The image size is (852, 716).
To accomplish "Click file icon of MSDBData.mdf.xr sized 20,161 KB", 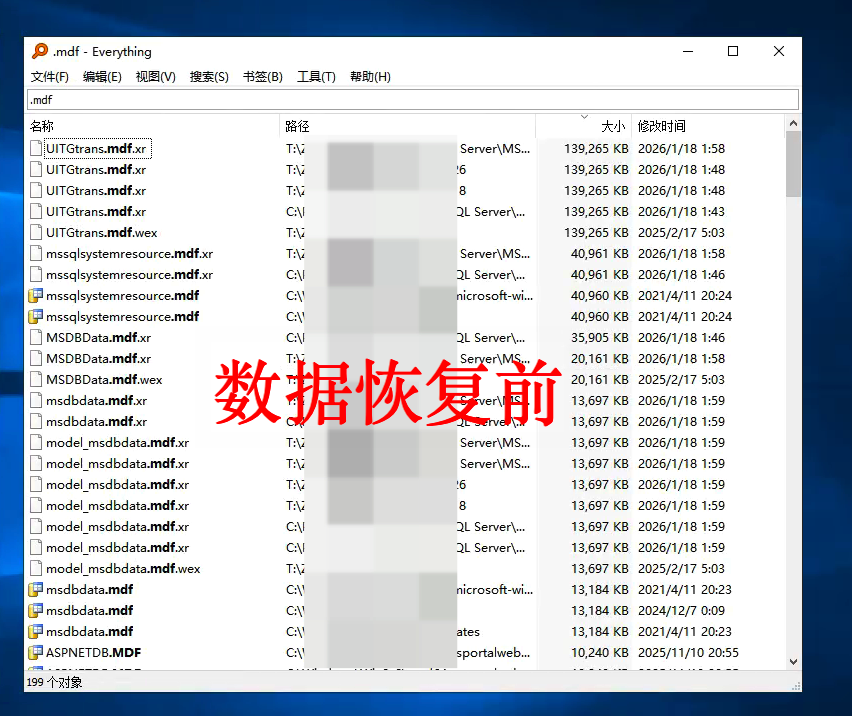I will click(x=36, y=359).
